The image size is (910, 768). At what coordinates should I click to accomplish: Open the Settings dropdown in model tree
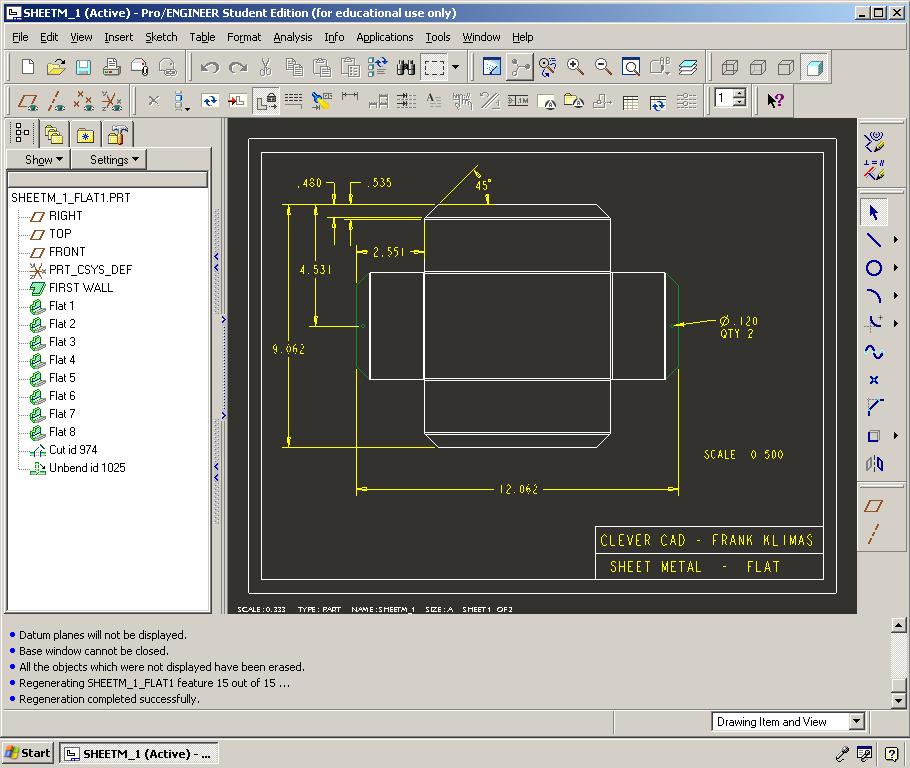click(x=115, y=160)
